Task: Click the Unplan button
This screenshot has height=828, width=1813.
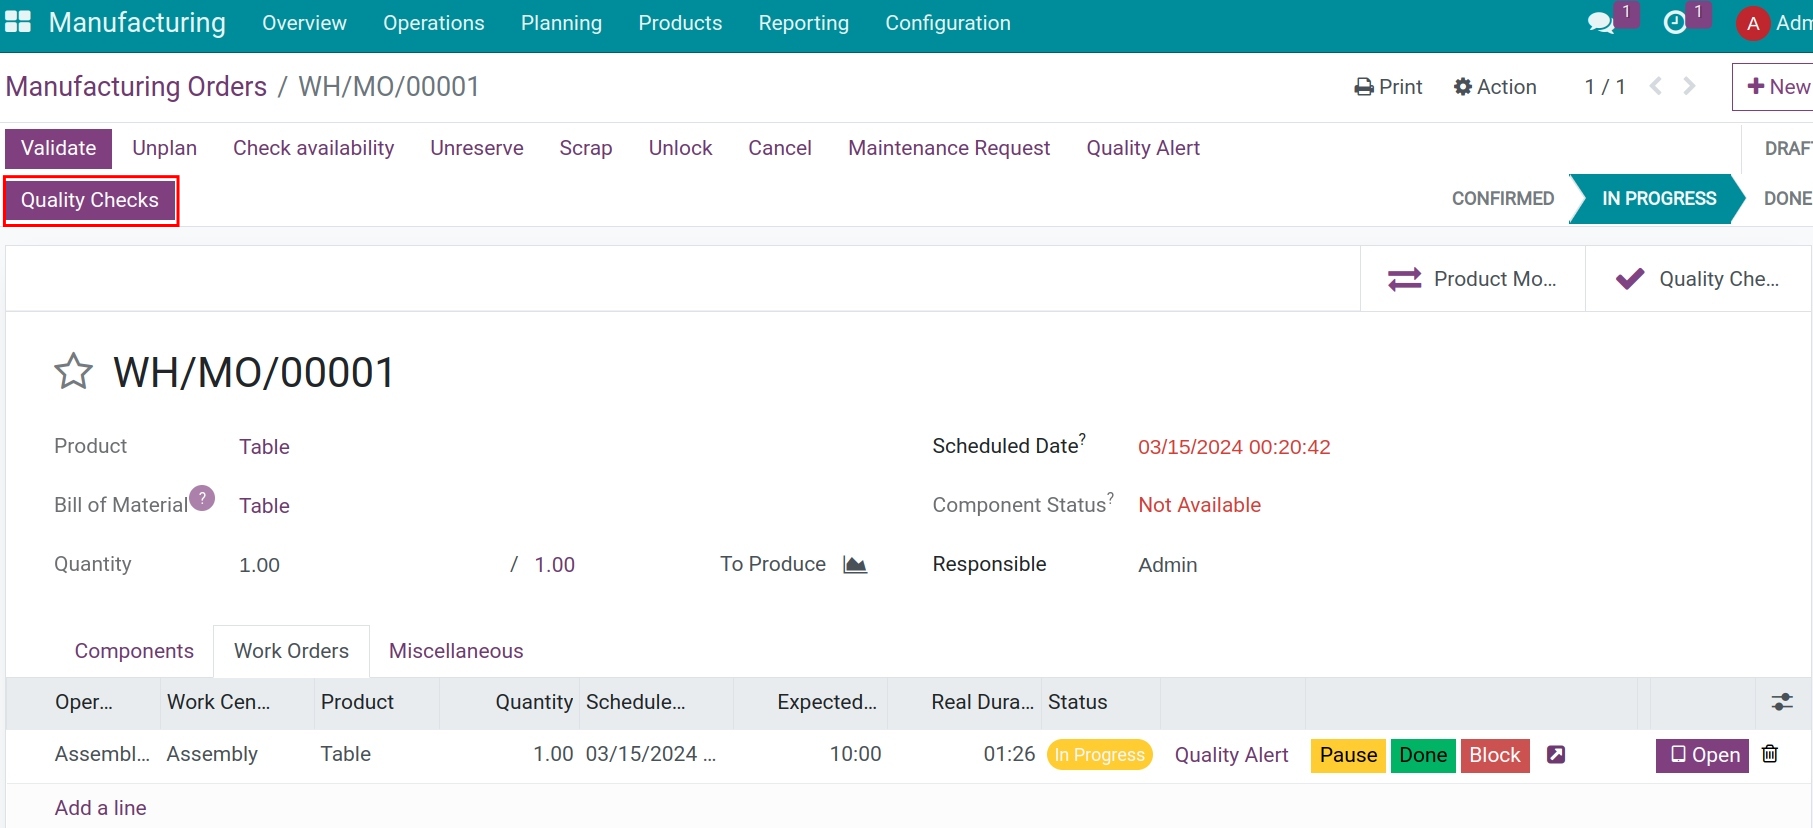Action: click(164, 148)
